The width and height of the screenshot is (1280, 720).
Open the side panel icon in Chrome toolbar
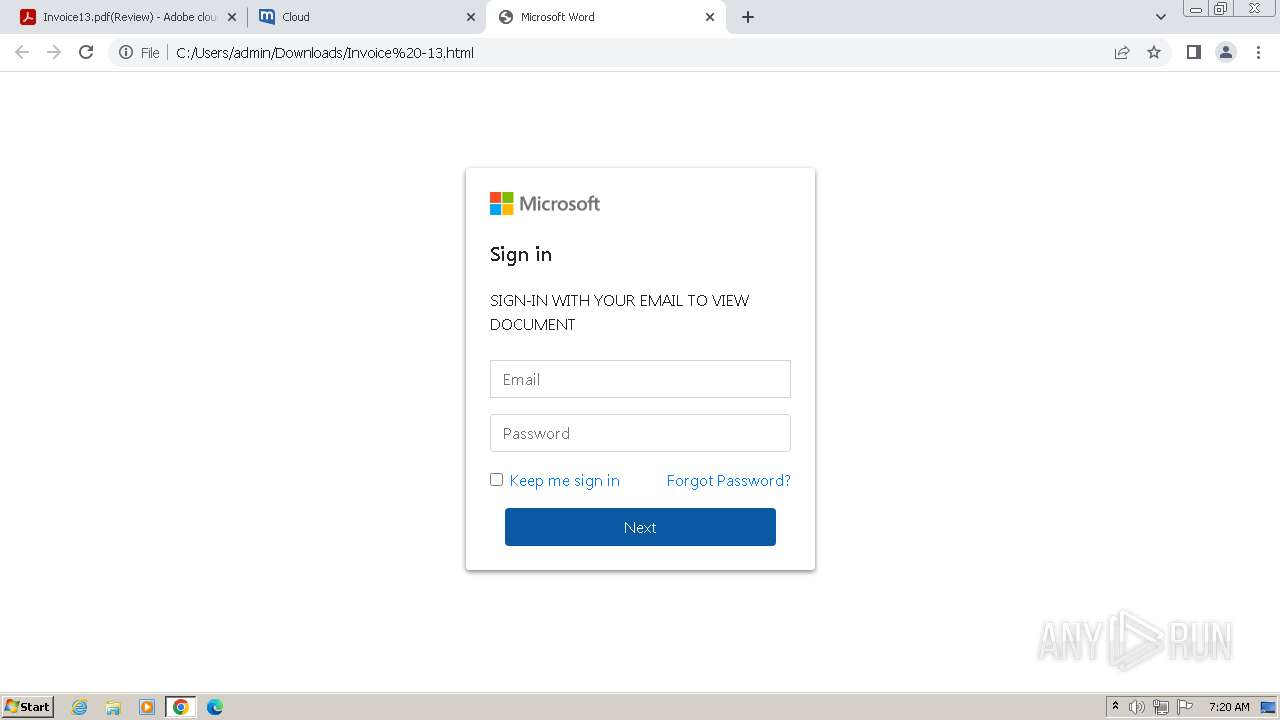tap(1193, 52)
